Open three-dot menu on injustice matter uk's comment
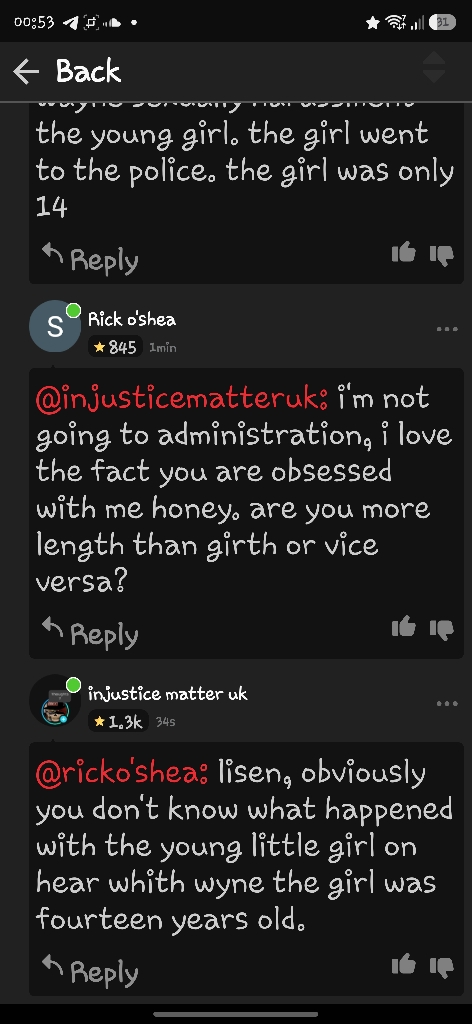 [x=447, y=703]
